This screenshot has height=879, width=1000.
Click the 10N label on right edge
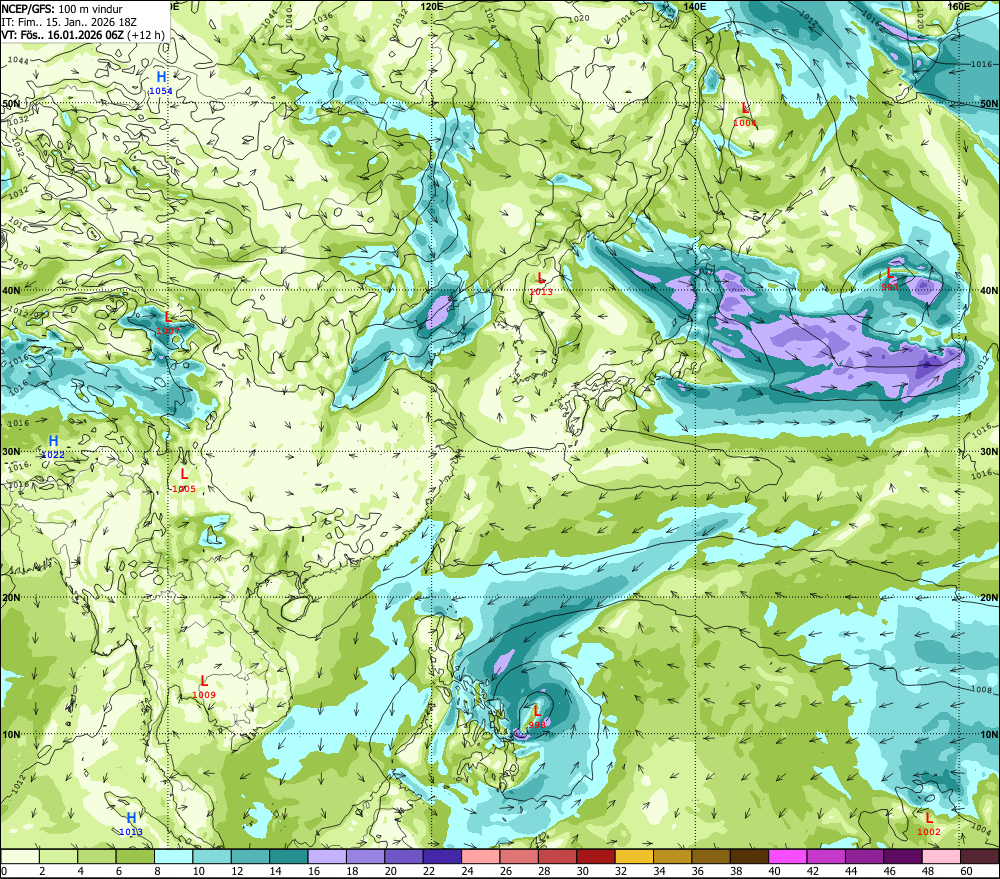point(989,734)
